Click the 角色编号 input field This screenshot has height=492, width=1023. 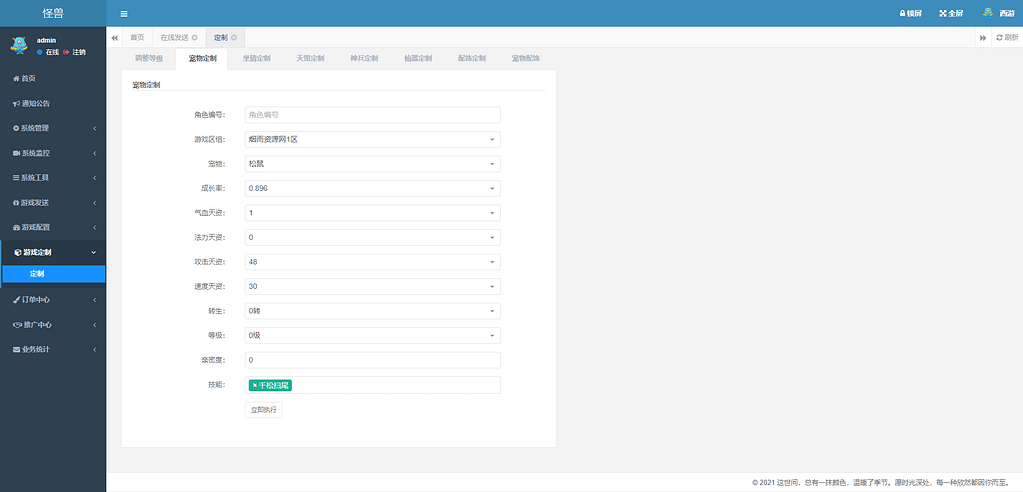[372, 115]
